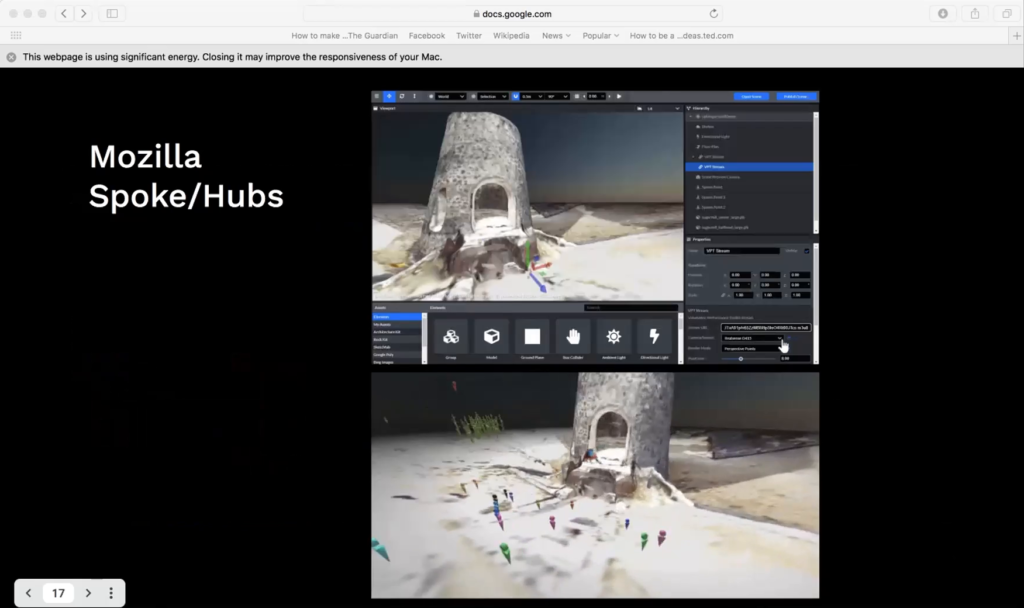1024x608 pixels.
Task: Click the slide number 17 field
Action: pyautogui.click(x=58, y=593)
